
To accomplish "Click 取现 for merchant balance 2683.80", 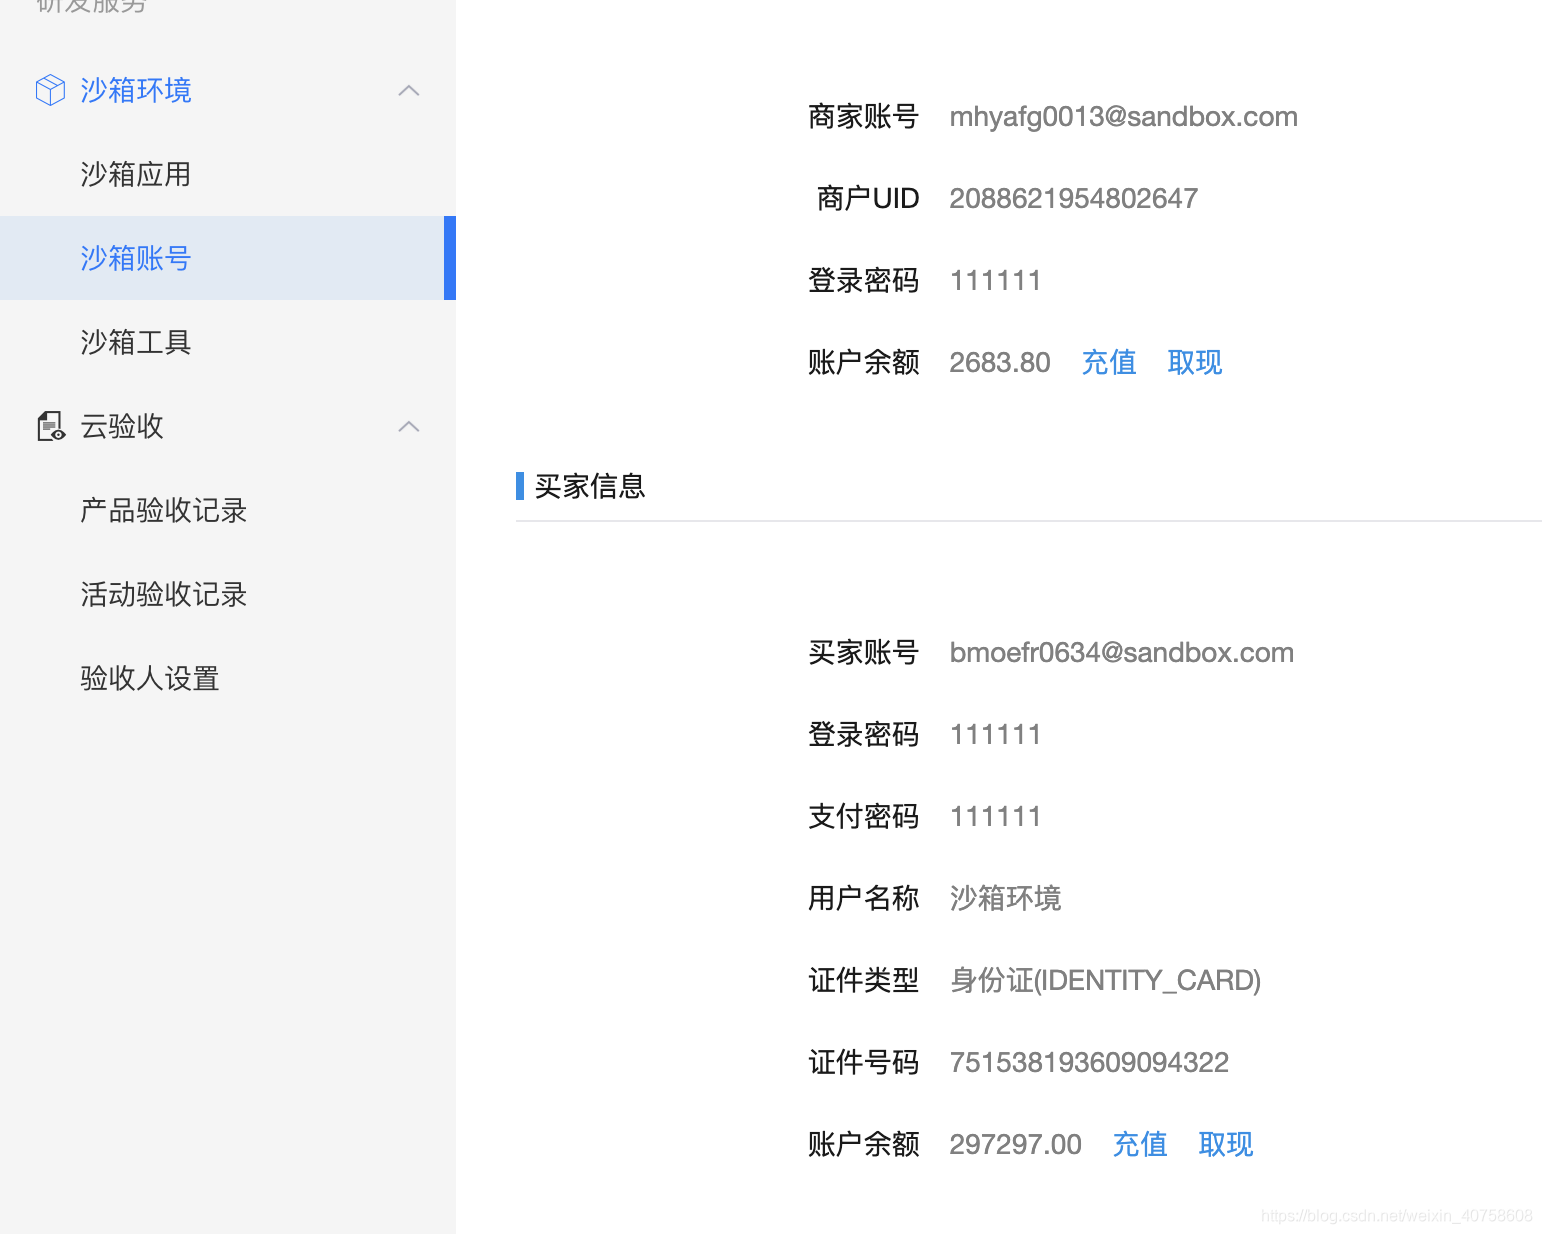I will point(1195,362).
